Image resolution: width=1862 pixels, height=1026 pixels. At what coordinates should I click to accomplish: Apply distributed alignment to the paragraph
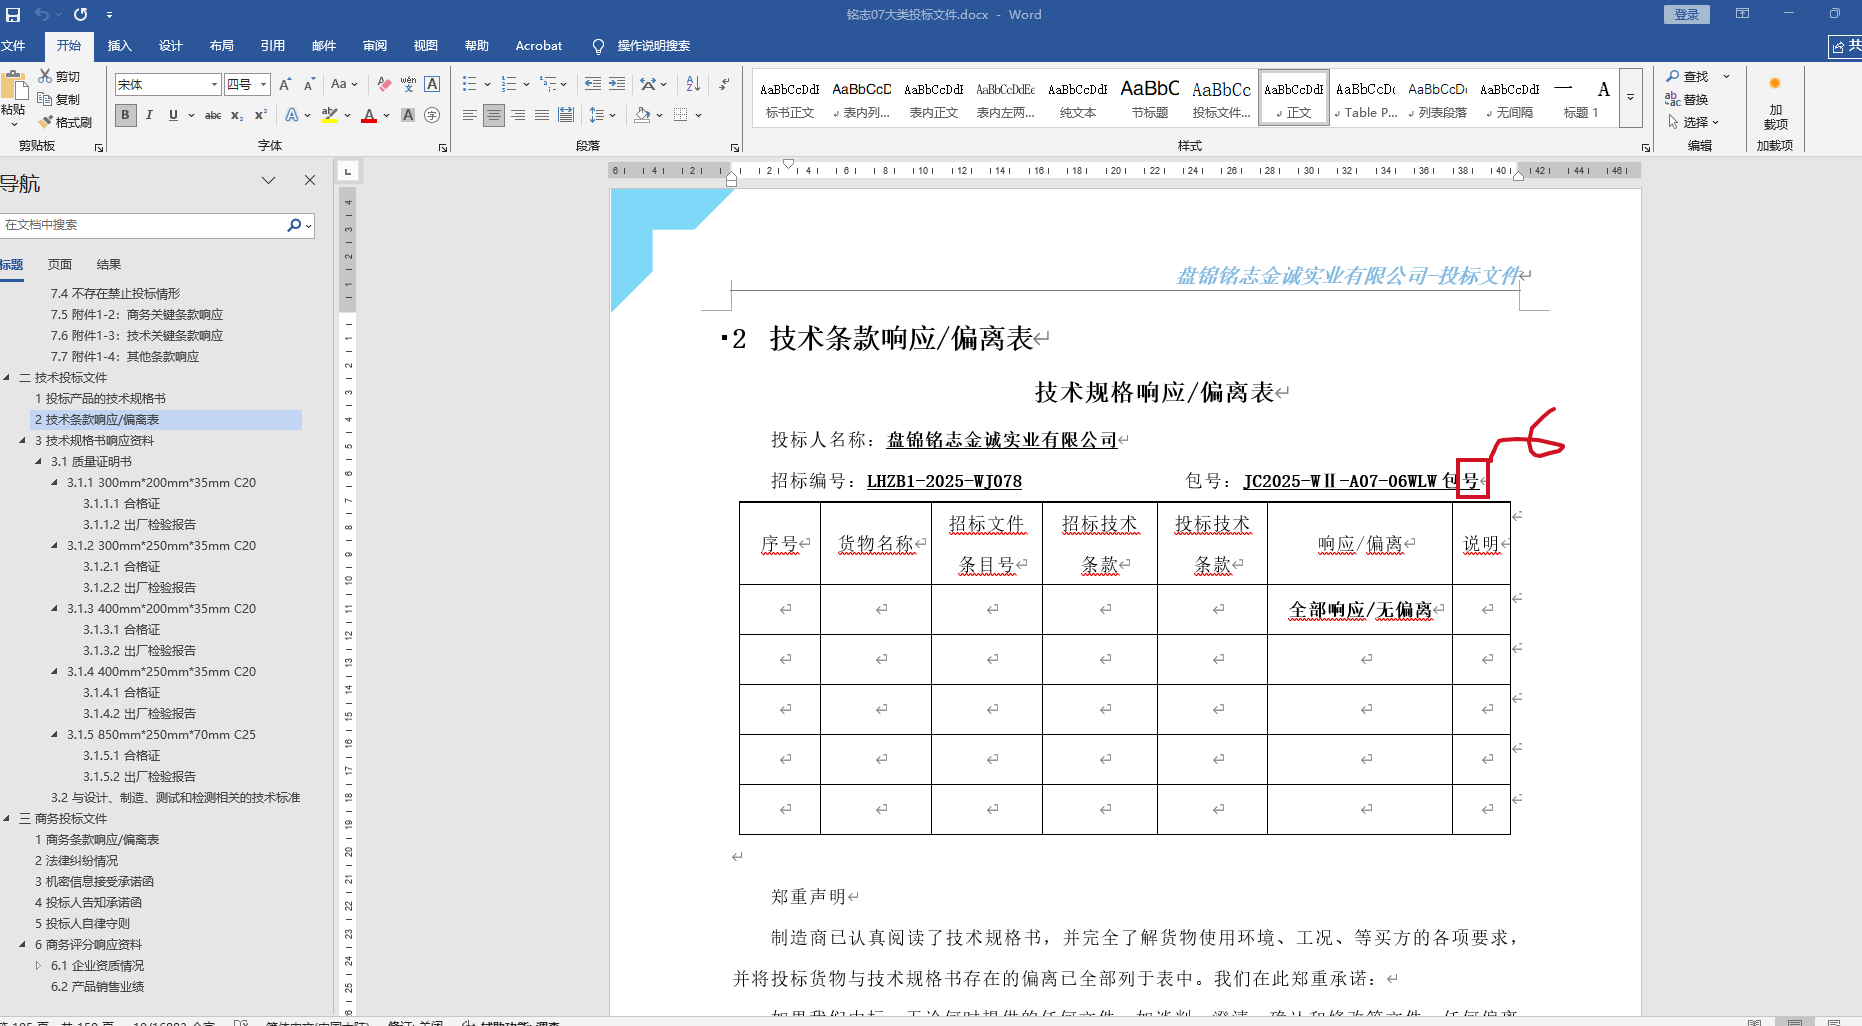click(x=566, y=115)
